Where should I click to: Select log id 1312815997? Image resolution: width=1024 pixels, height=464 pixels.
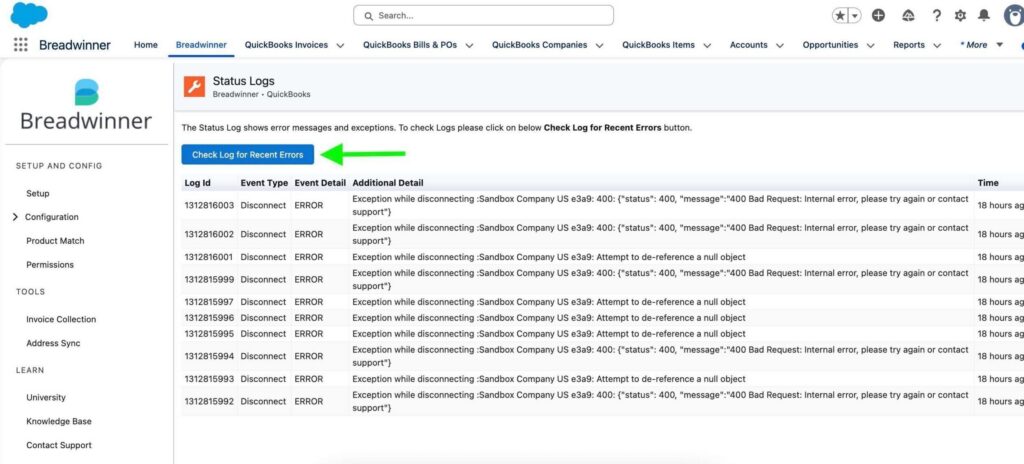[x=209, y=302]
